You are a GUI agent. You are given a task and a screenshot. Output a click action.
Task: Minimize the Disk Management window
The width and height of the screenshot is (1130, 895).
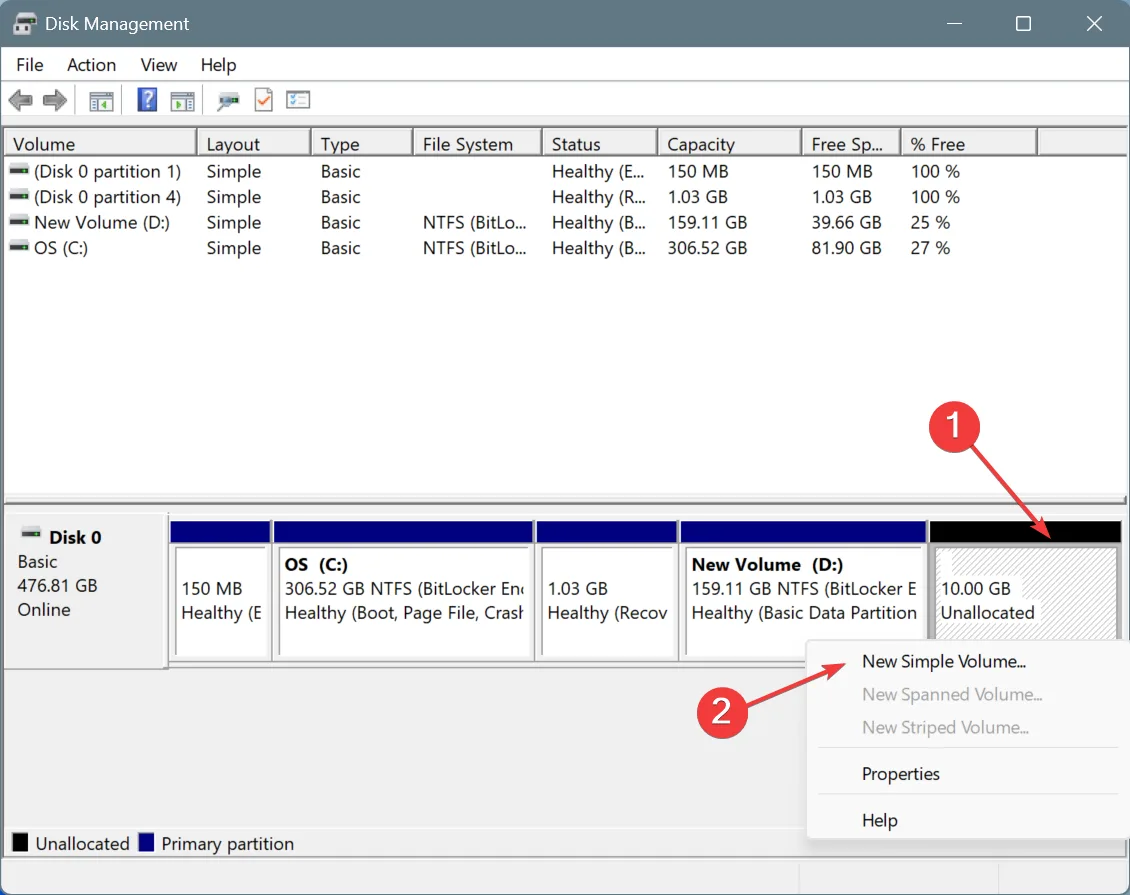pyautogui.click(x=955, y=24)
